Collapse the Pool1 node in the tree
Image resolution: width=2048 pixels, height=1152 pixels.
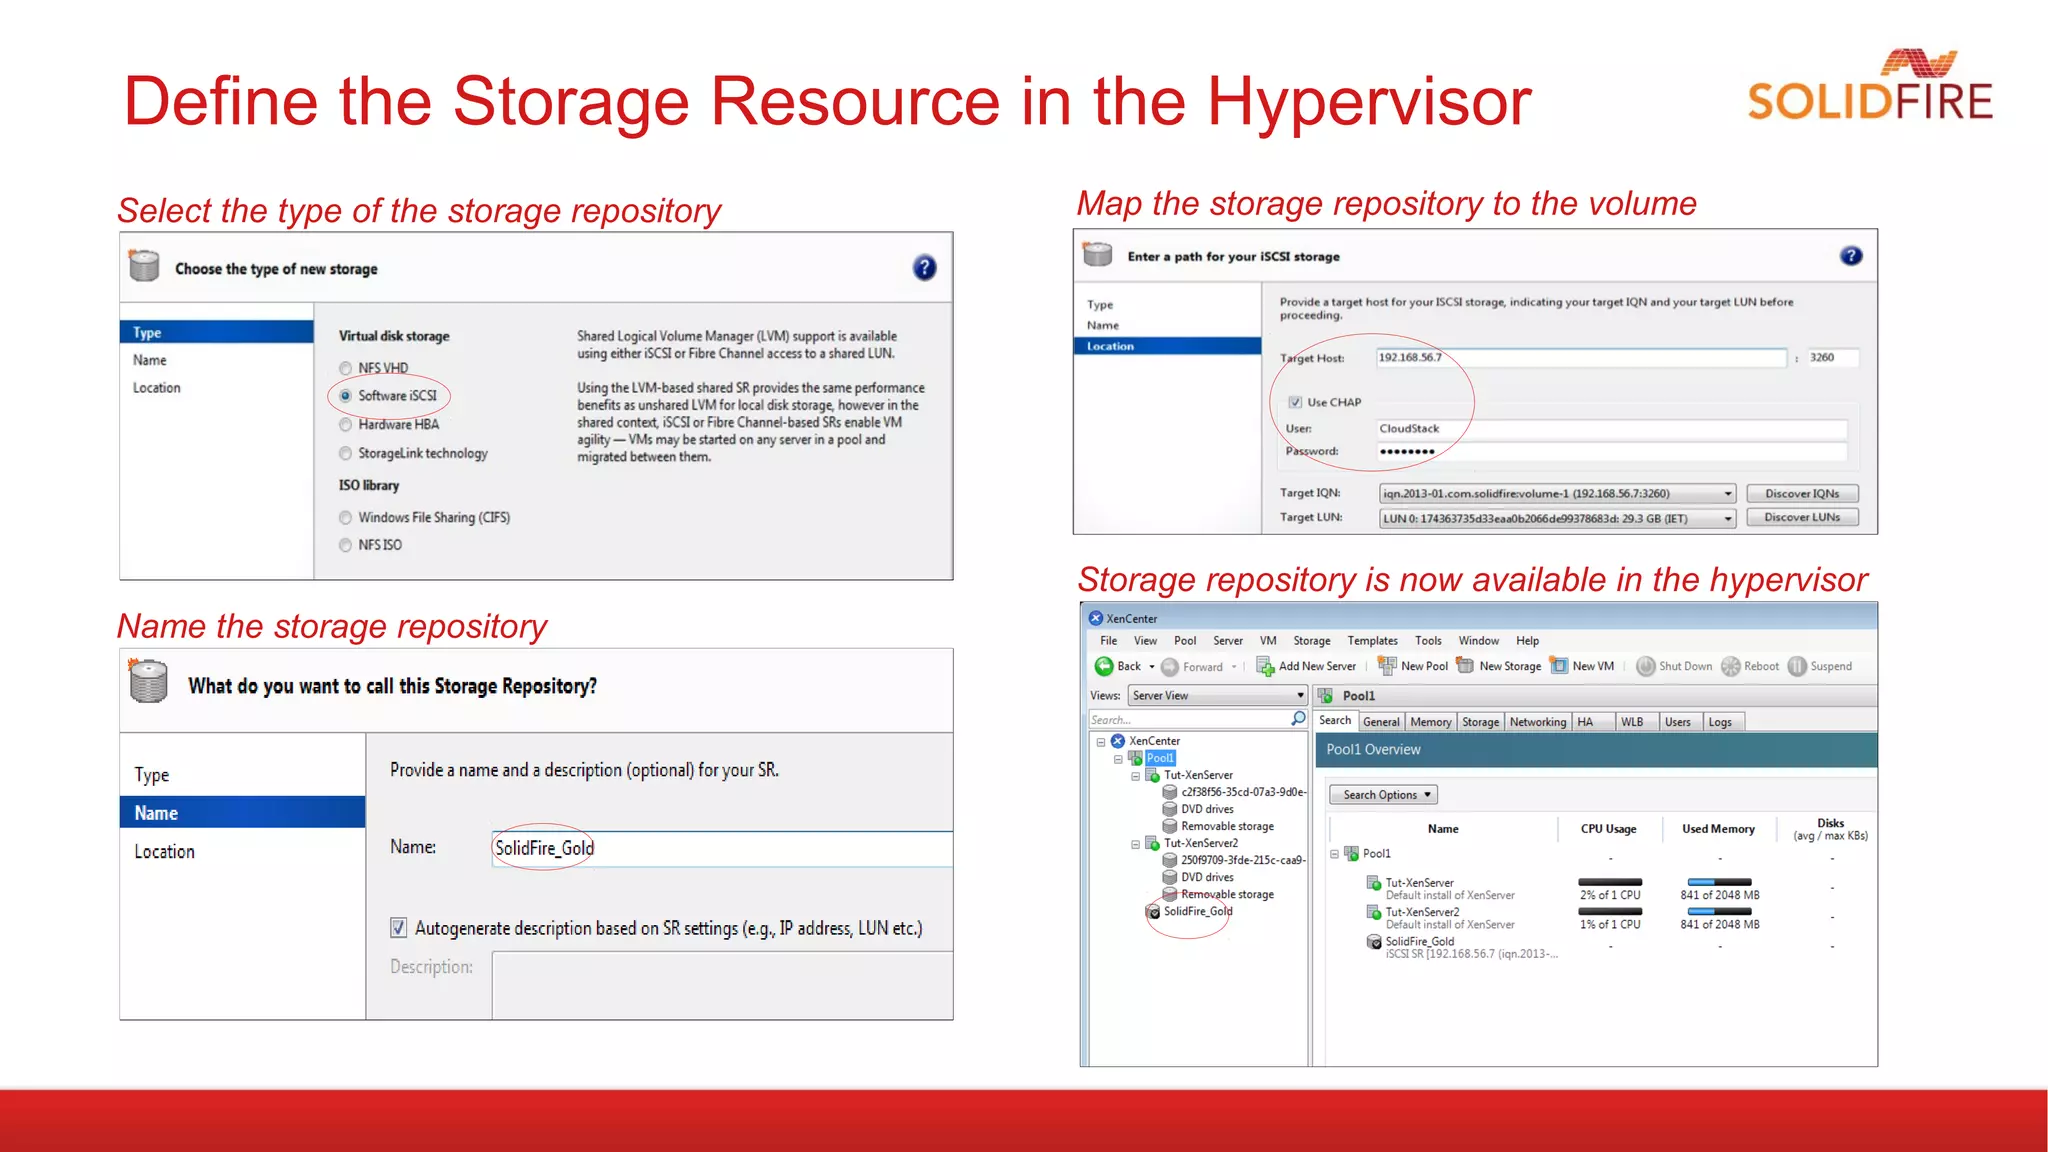(1118, 759)
